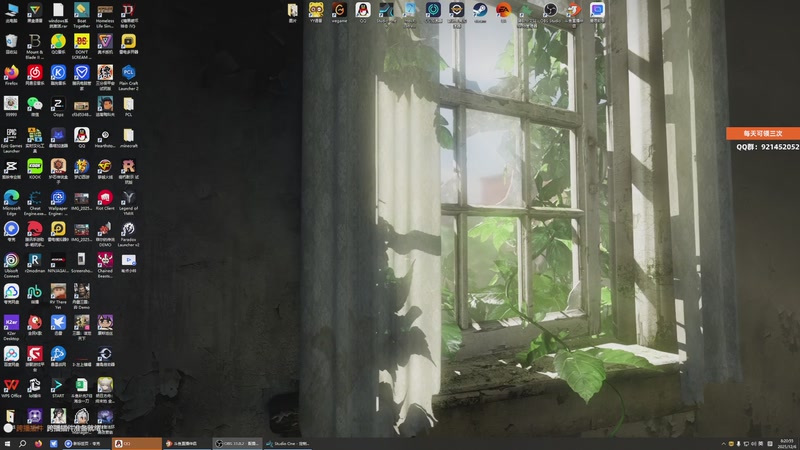Click QQ群: 921452052 text

pos(767,147)
